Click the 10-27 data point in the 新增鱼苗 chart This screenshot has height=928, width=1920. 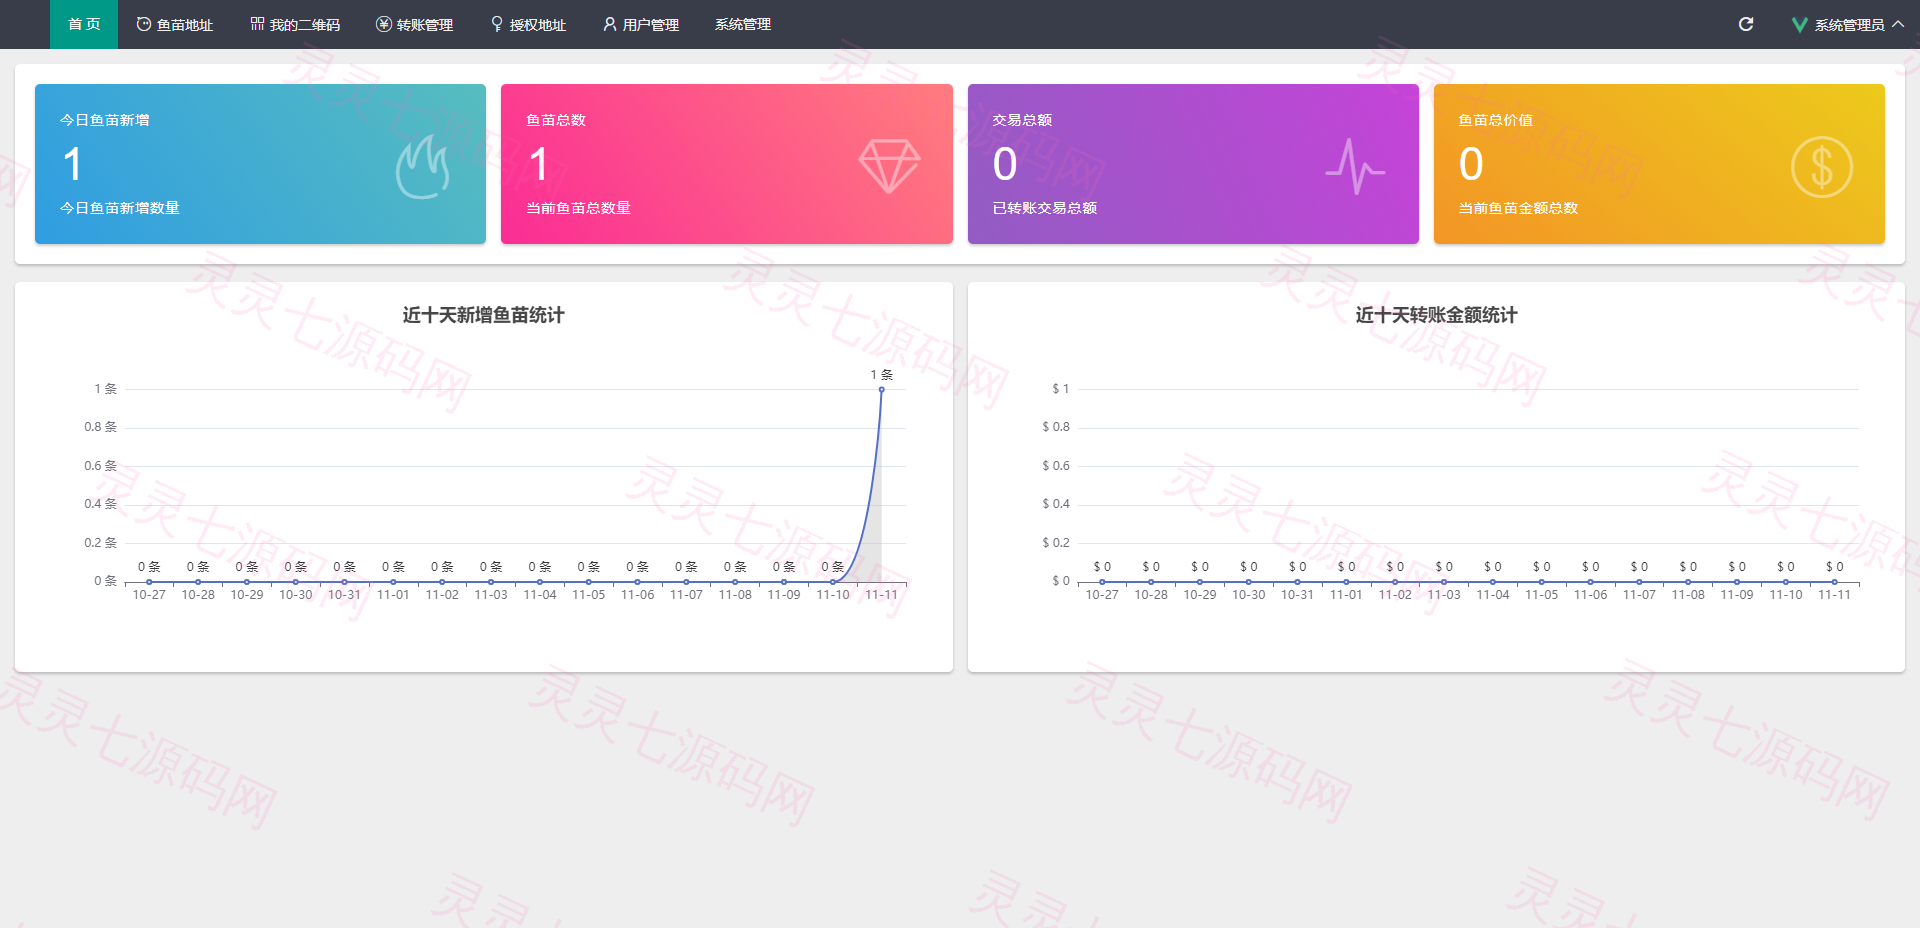[149, 581]
